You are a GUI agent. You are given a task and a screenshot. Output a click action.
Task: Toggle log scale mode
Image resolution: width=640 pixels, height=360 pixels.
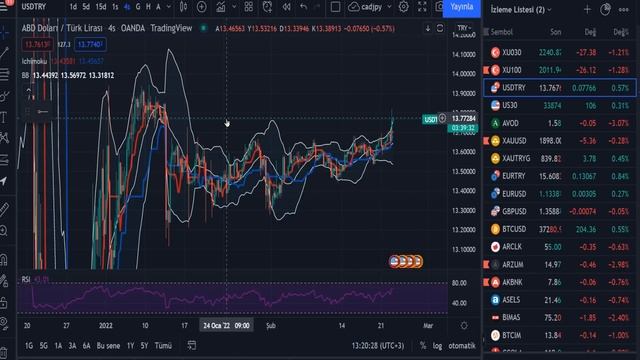pyautogui.click(x=437, y=346)
